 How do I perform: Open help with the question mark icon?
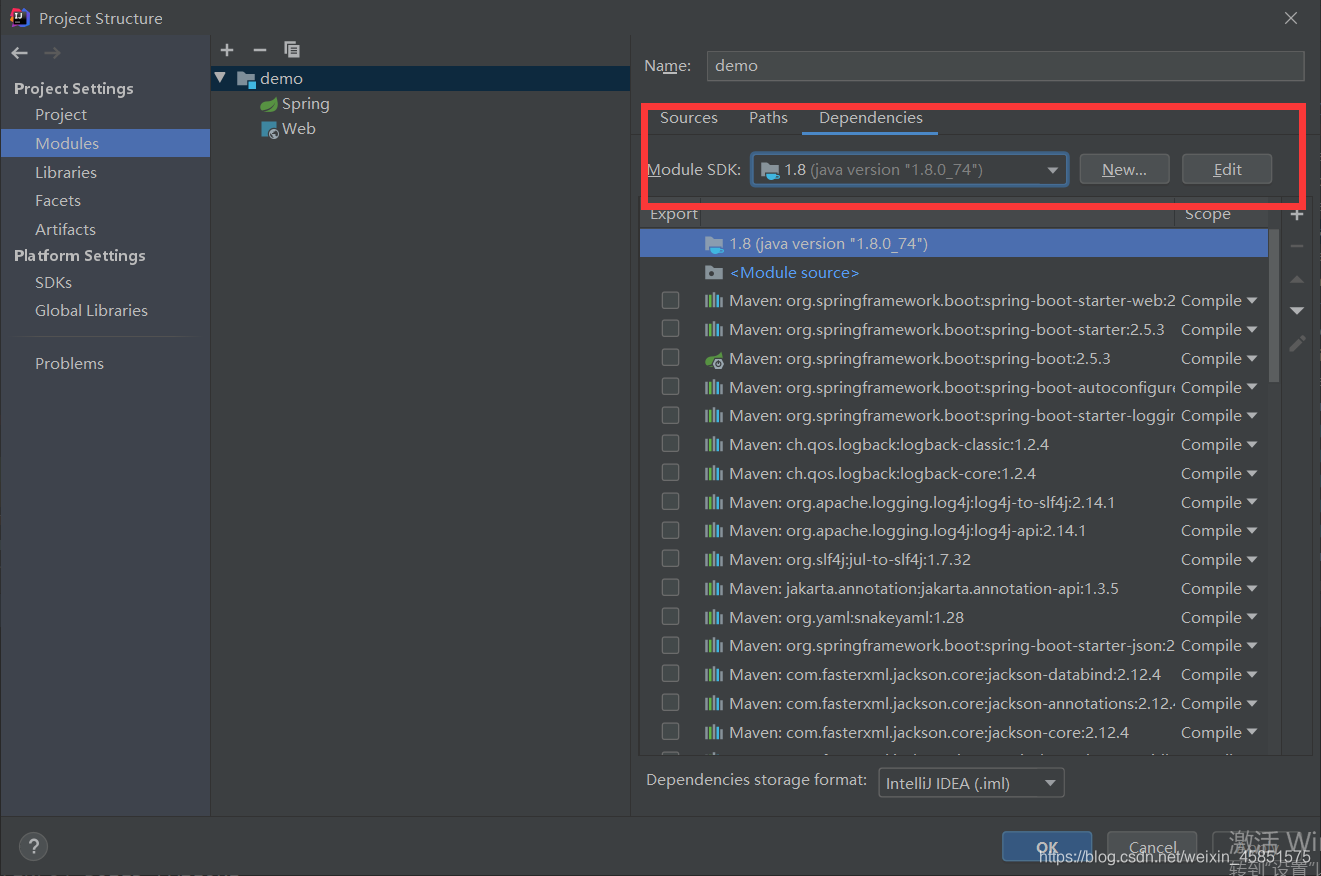[x=33, y=847]
